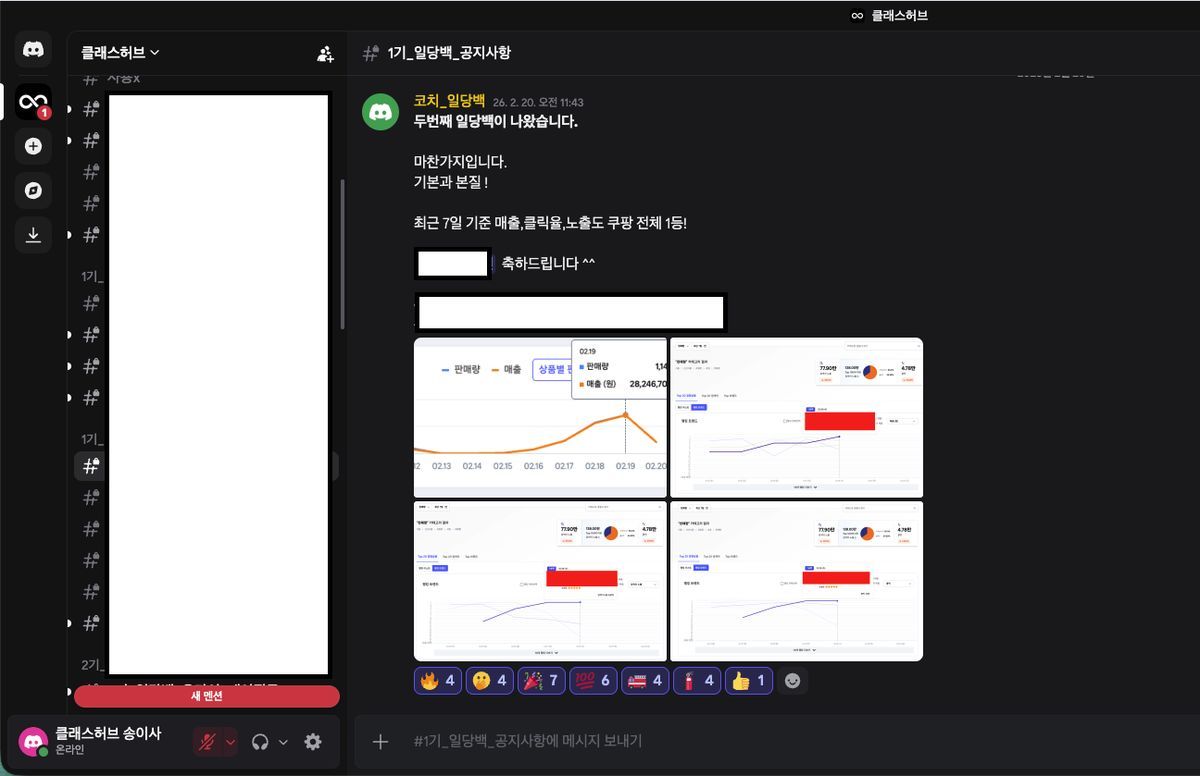The width and height of the screenshot is (1200, 776).
Task: Click the 코치_일당백 author name
Action: pos(446,100)
